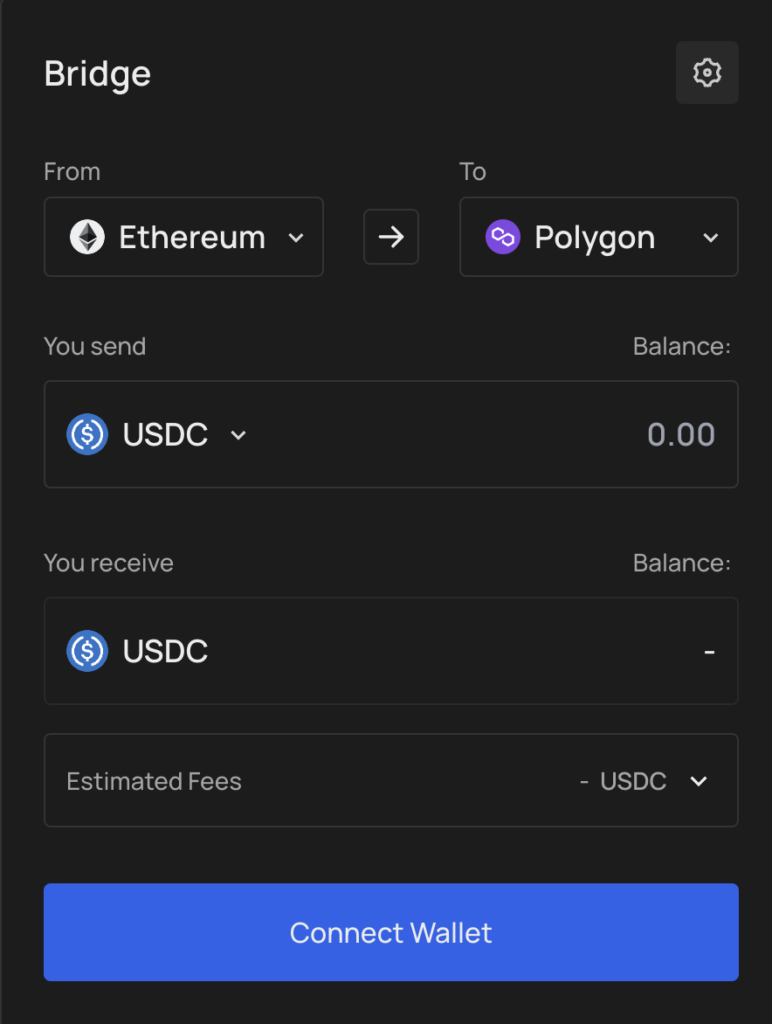This screenshot has height=1024, width=772.
Task: Click the Balance label above You send
Action: point(681,346)
